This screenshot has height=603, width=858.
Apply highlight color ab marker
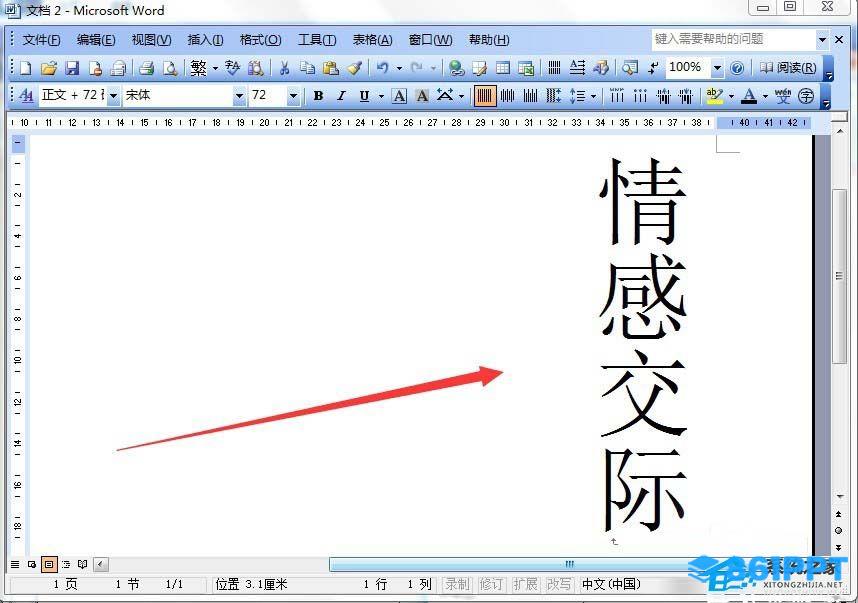coord(715,96)
